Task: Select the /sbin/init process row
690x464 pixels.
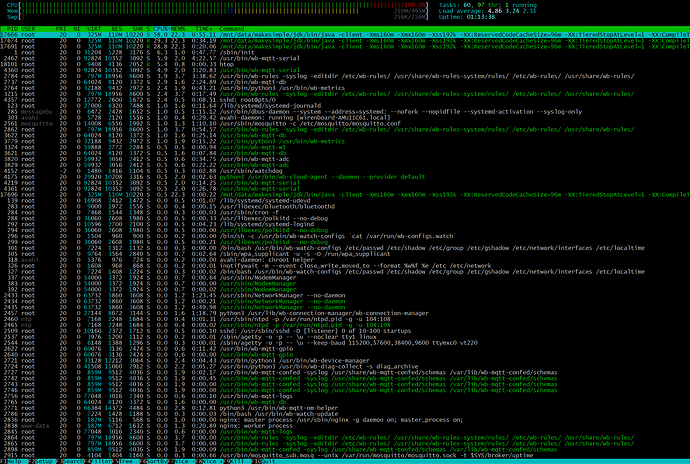Action: click(x=345, y=52)
